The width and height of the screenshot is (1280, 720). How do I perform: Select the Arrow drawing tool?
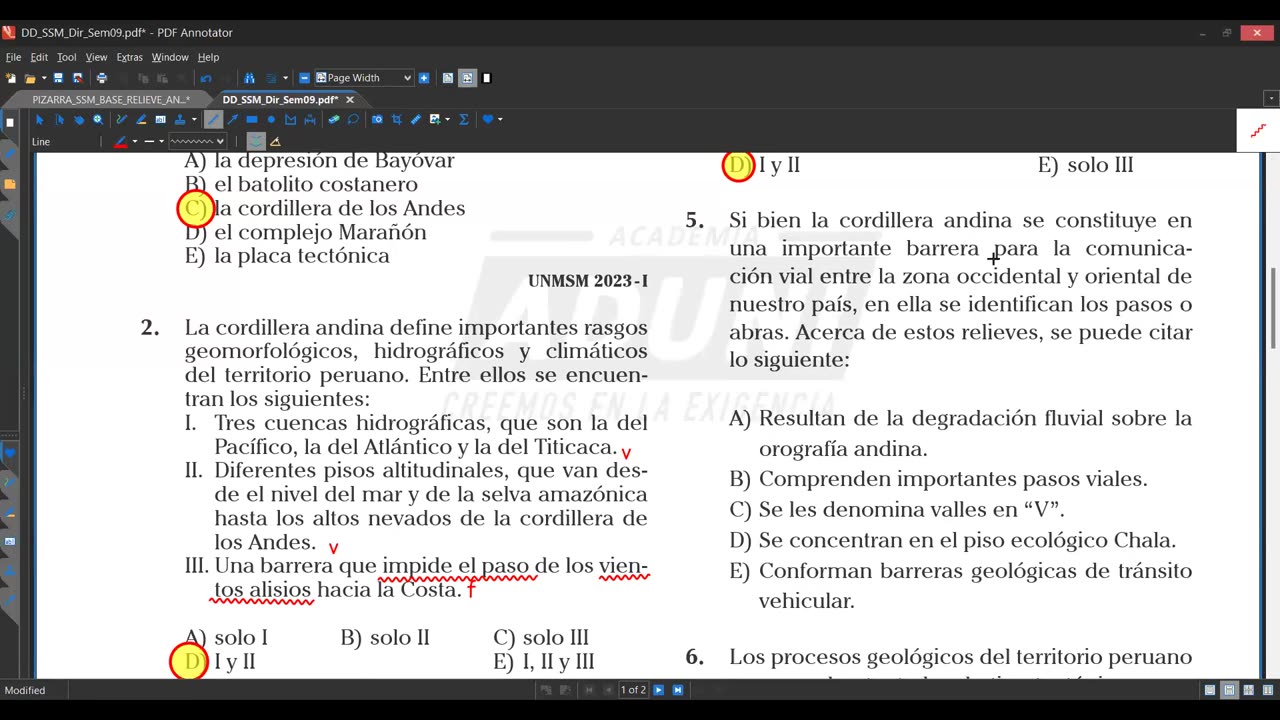point(232,120)
